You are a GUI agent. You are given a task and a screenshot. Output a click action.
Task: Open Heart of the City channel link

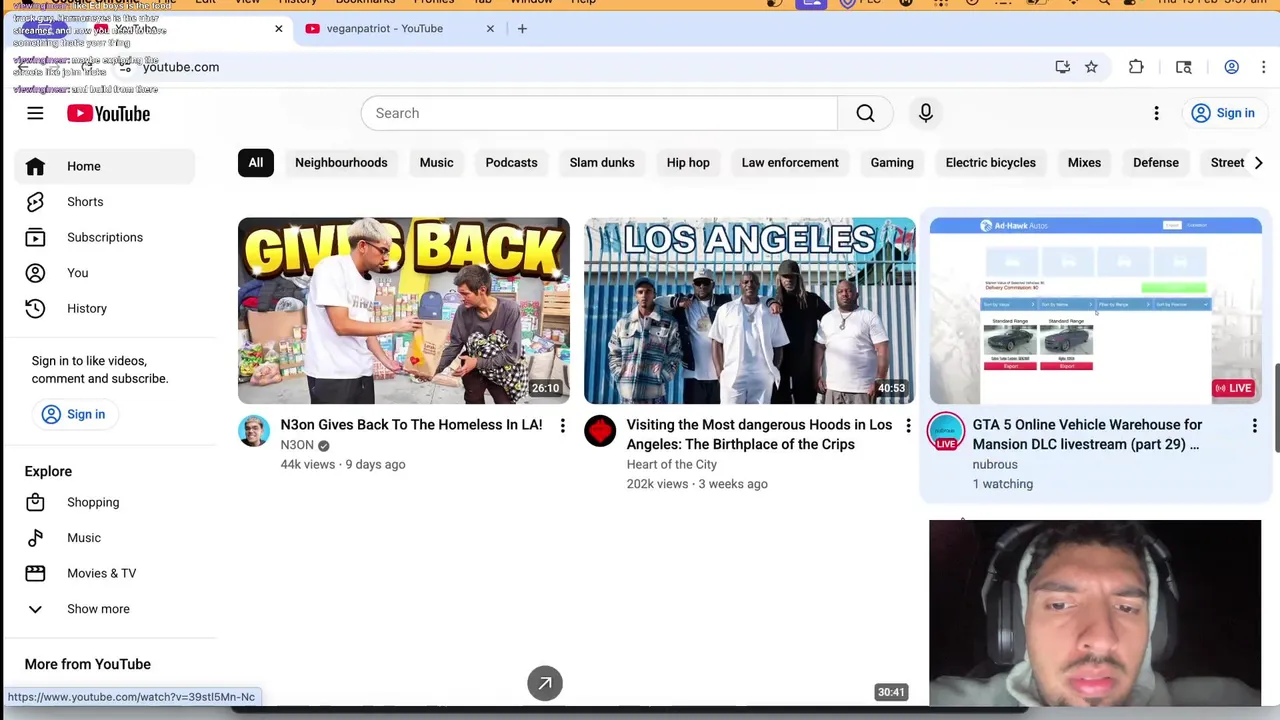click(x=672, y=464)
